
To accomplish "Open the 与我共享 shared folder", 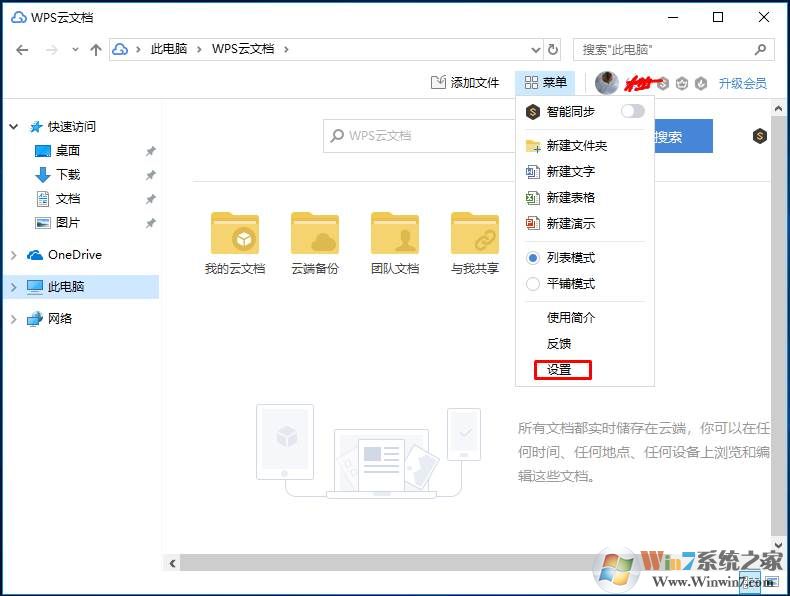I will (474, 233).
